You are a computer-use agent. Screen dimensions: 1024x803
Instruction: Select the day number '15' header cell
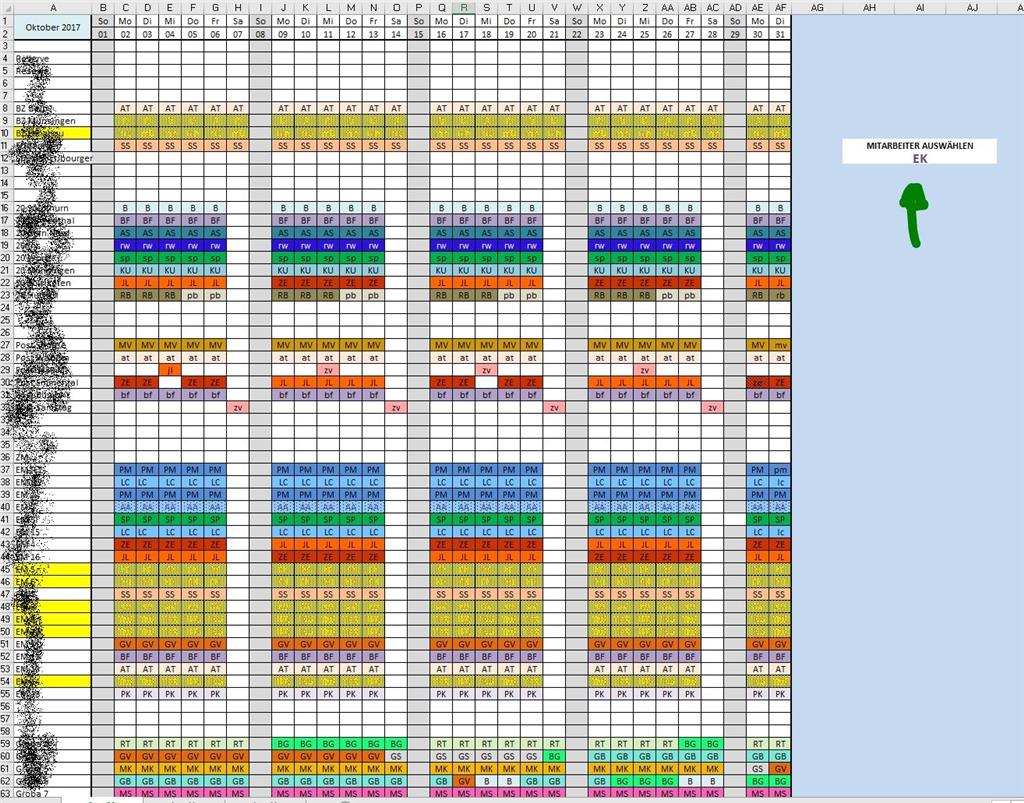pyautogui.click(x=419, y=34)
